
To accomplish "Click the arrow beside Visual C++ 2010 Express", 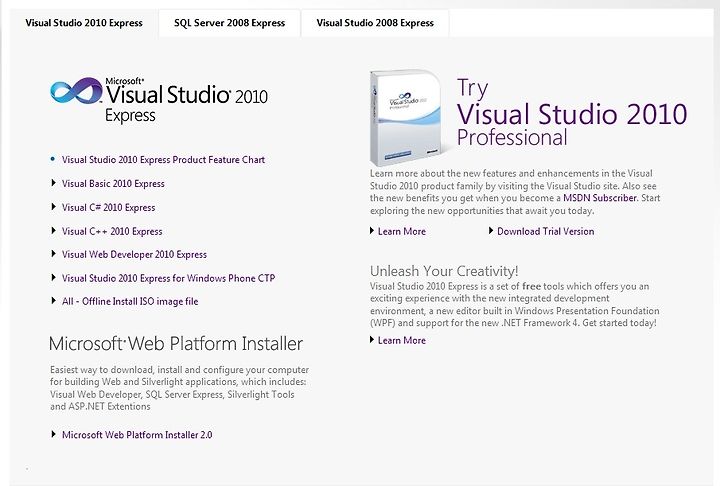I will (x=53, y=231).
